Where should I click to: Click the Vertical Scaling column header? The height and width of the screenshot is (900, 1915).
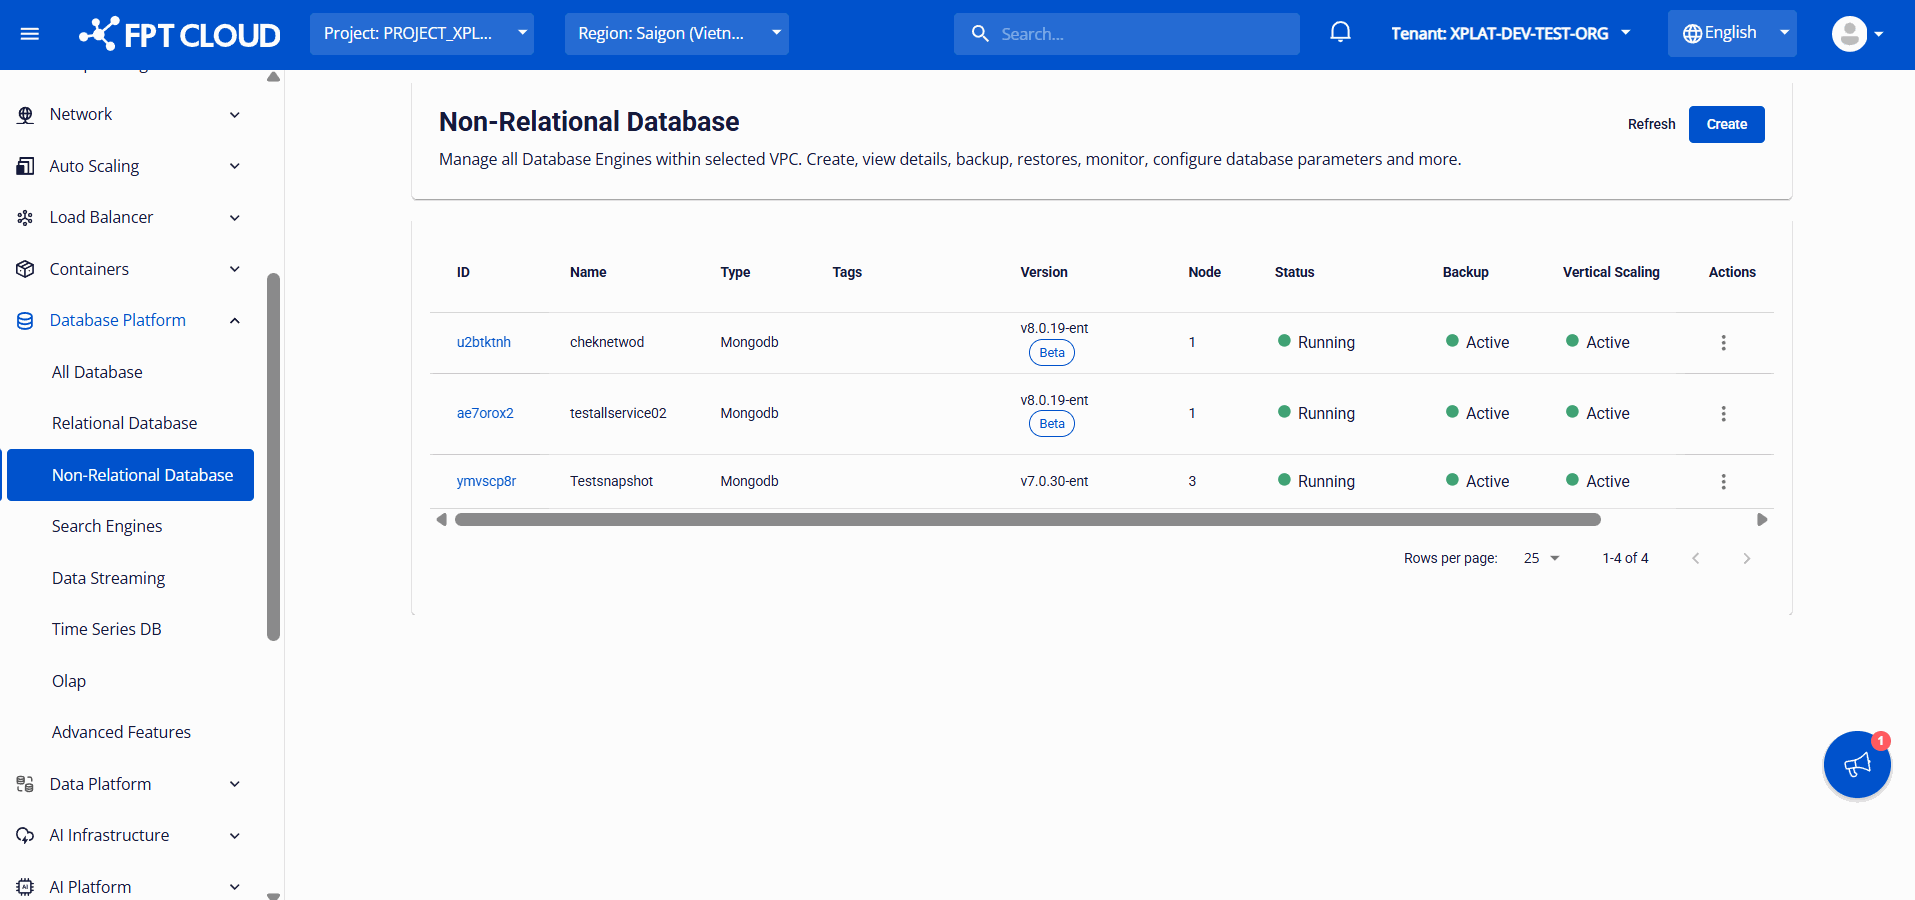coord(1611,272)
